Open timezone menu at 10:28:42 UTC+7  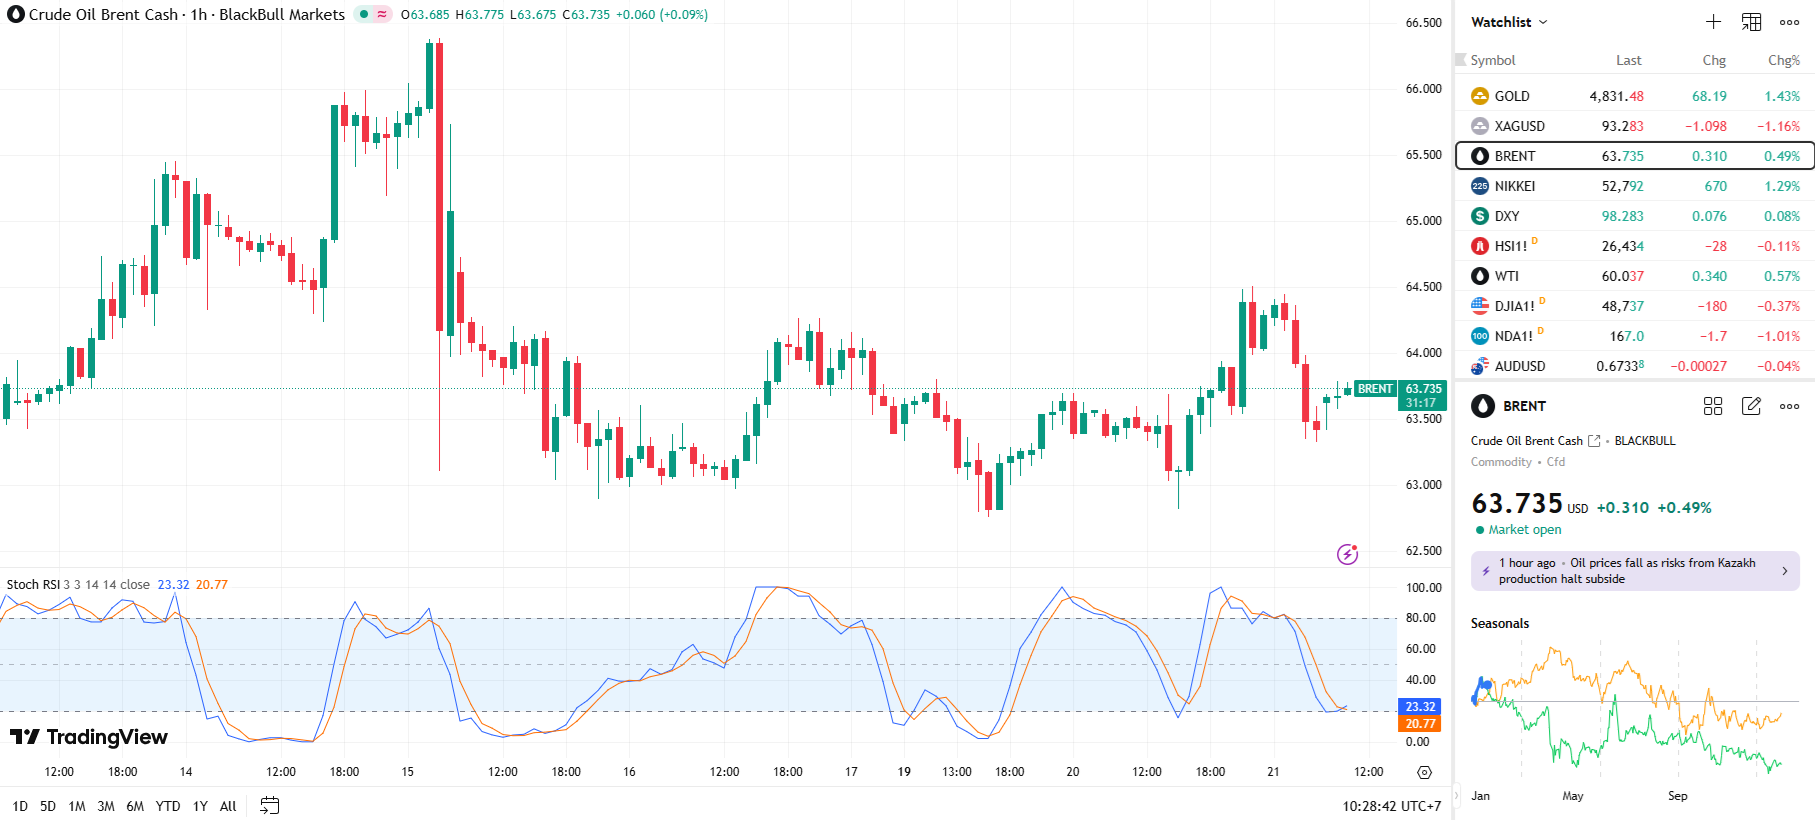click(x=1391, y=806)
